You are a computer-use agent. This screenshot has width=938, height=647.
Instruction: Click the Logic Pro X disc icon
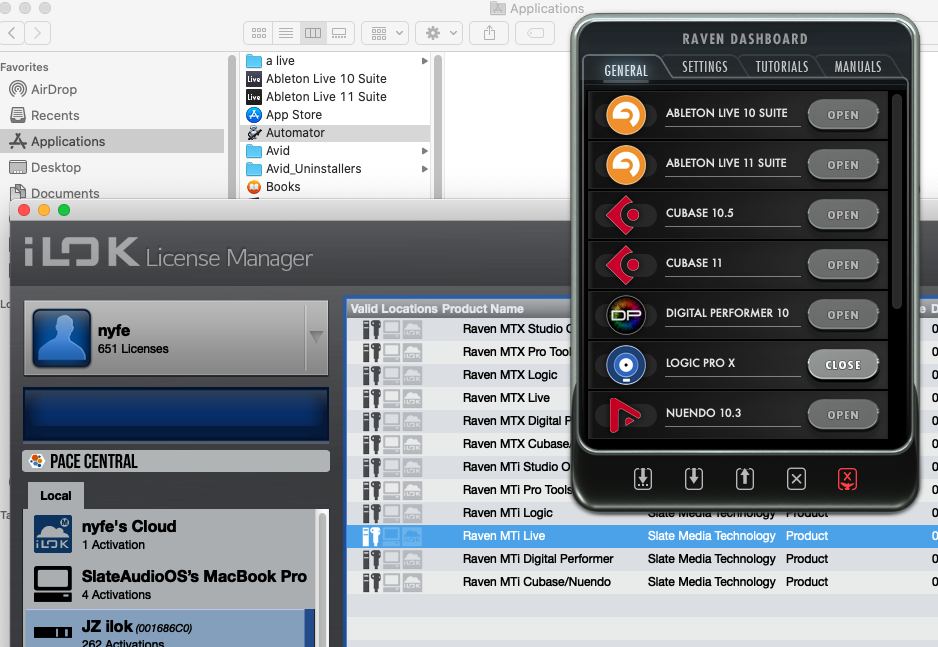tap(626, 364)
